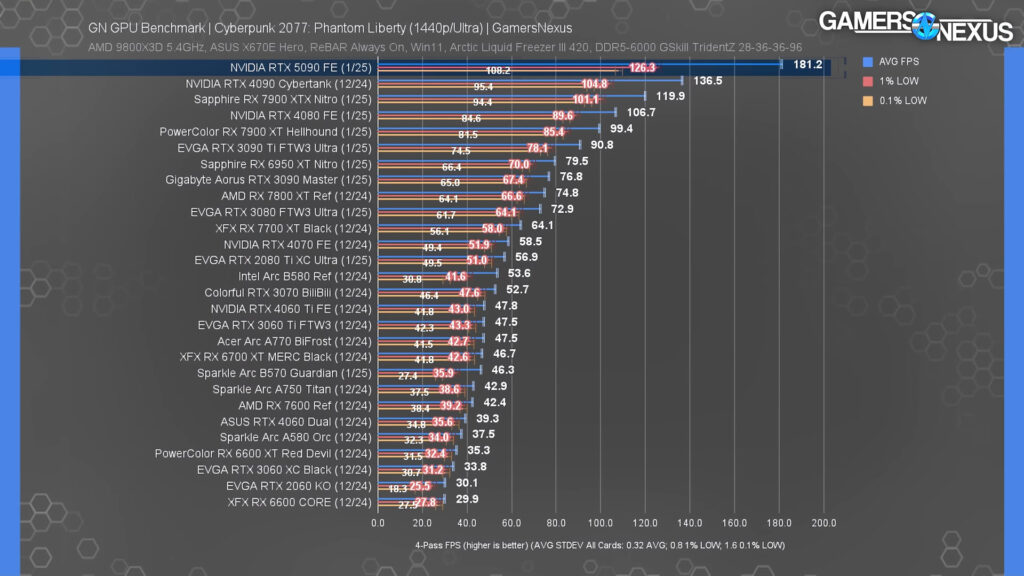Select the 'PowerColor RX 7900 XT Hellhound (1/25)' label
Viewport: 1024px width, 576px height.
click(x=265, y=132)
